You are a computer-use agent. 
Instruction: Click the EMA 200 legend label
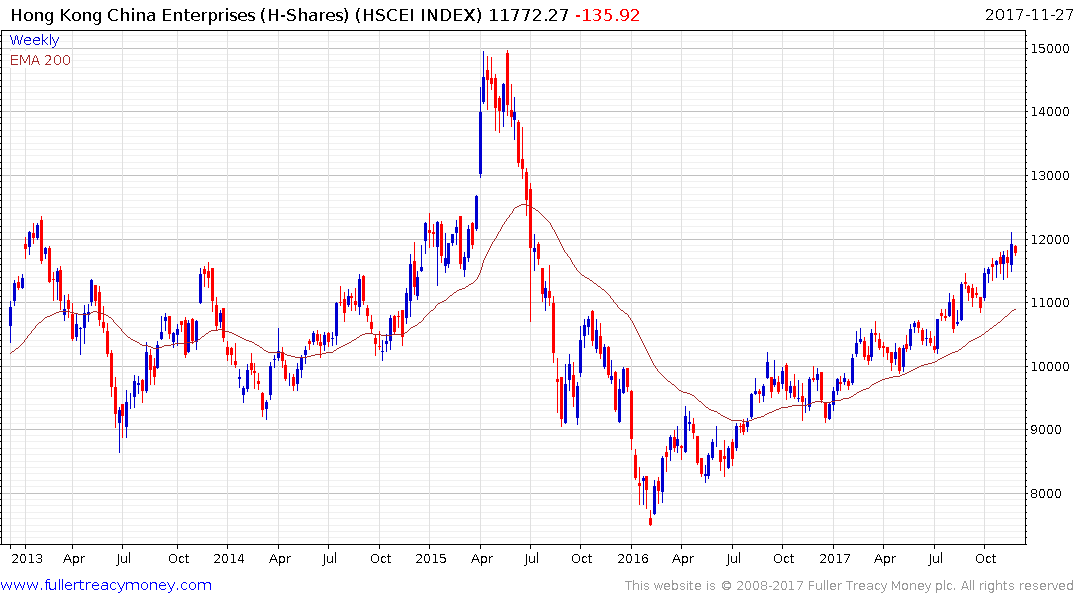pos(40,60)
